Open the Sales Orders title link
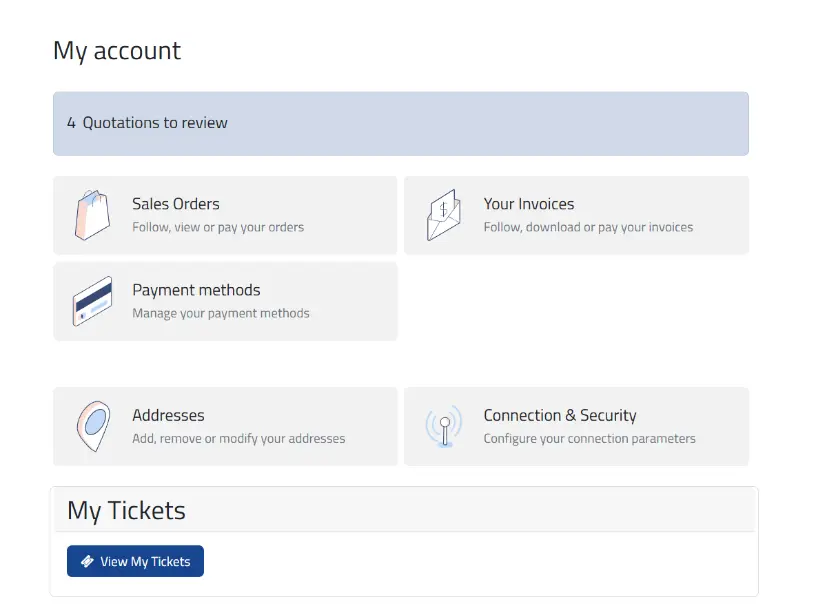The width and height of the screenshot is (827, 608). 176,204
